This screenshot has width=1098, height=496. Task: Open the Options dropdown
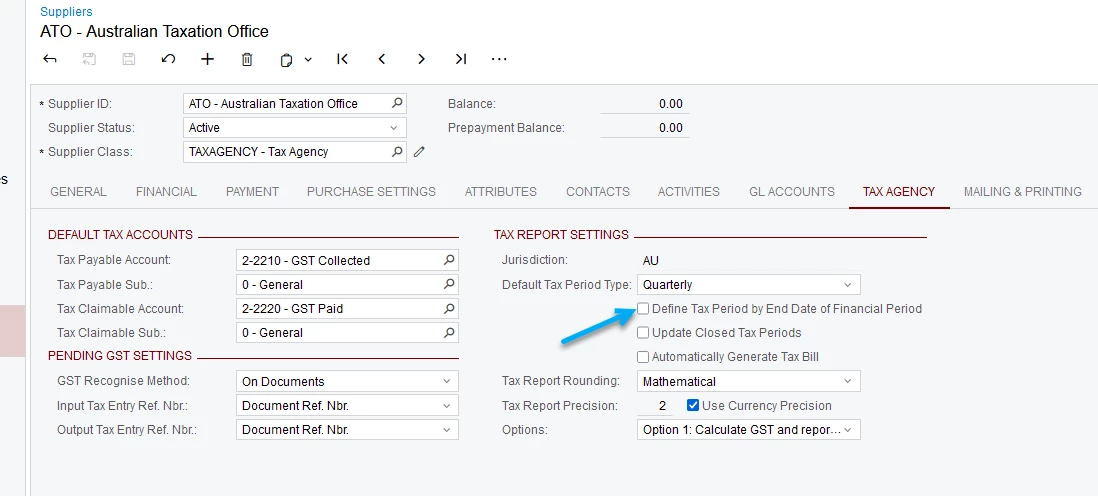(x=849, y=429)
